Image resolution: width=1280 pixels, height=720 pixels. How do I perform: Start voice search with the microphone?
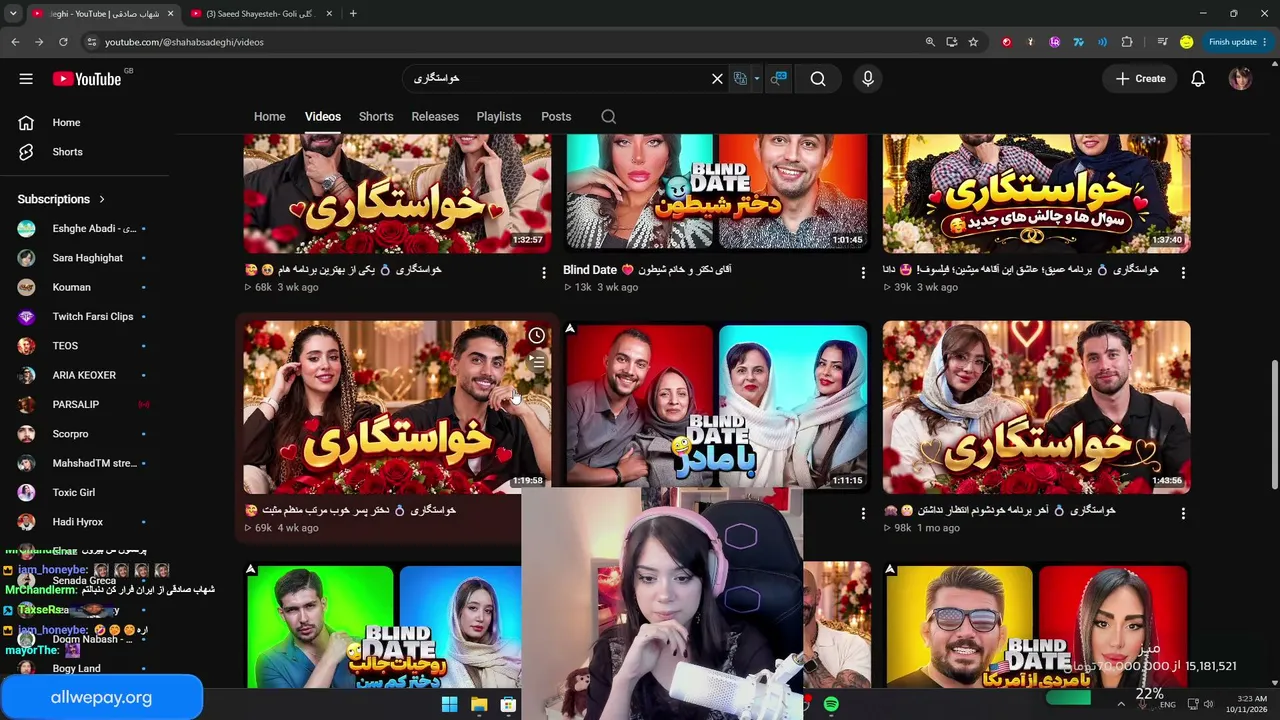coord(868,79)
